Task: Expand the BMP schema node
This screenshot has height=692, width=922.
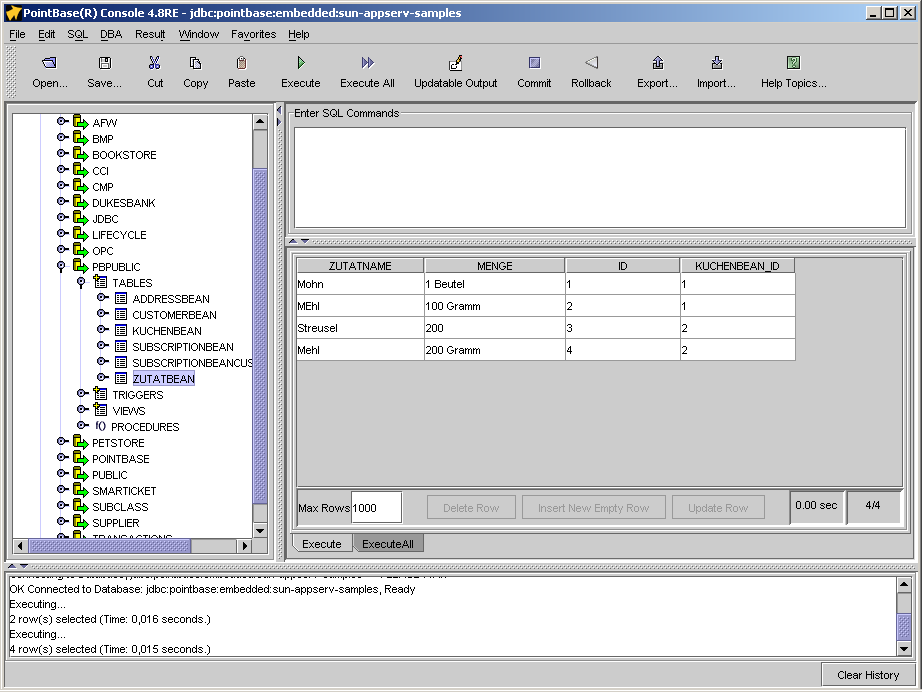Action: (x=62, y=137)
